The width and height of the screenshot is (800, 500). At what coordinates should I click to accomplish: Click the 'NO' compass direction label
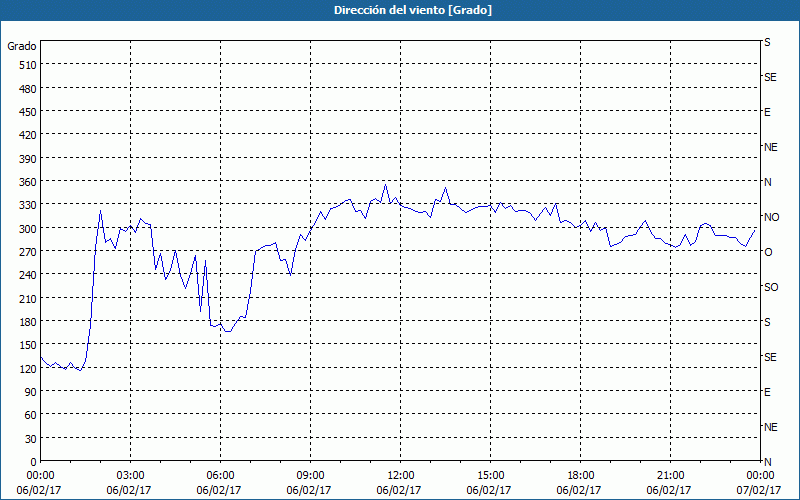tap(771, 217)
